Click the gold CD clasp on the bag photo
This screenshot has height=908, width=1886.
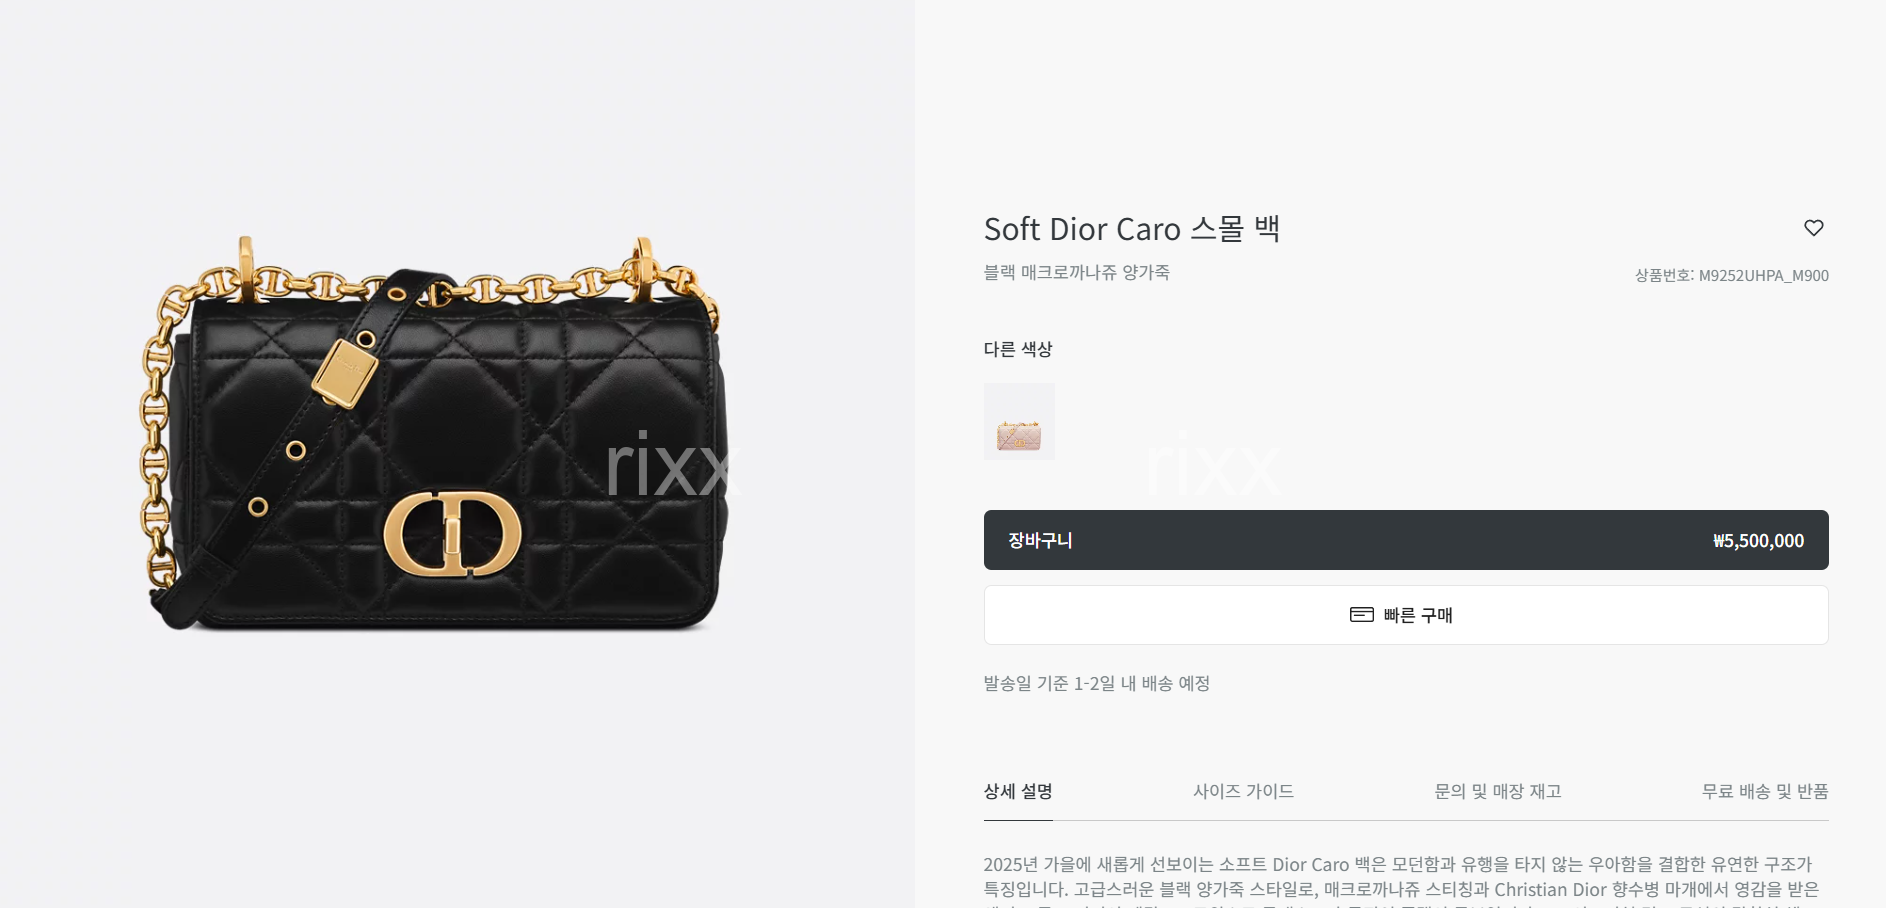[x=453, y=534]
